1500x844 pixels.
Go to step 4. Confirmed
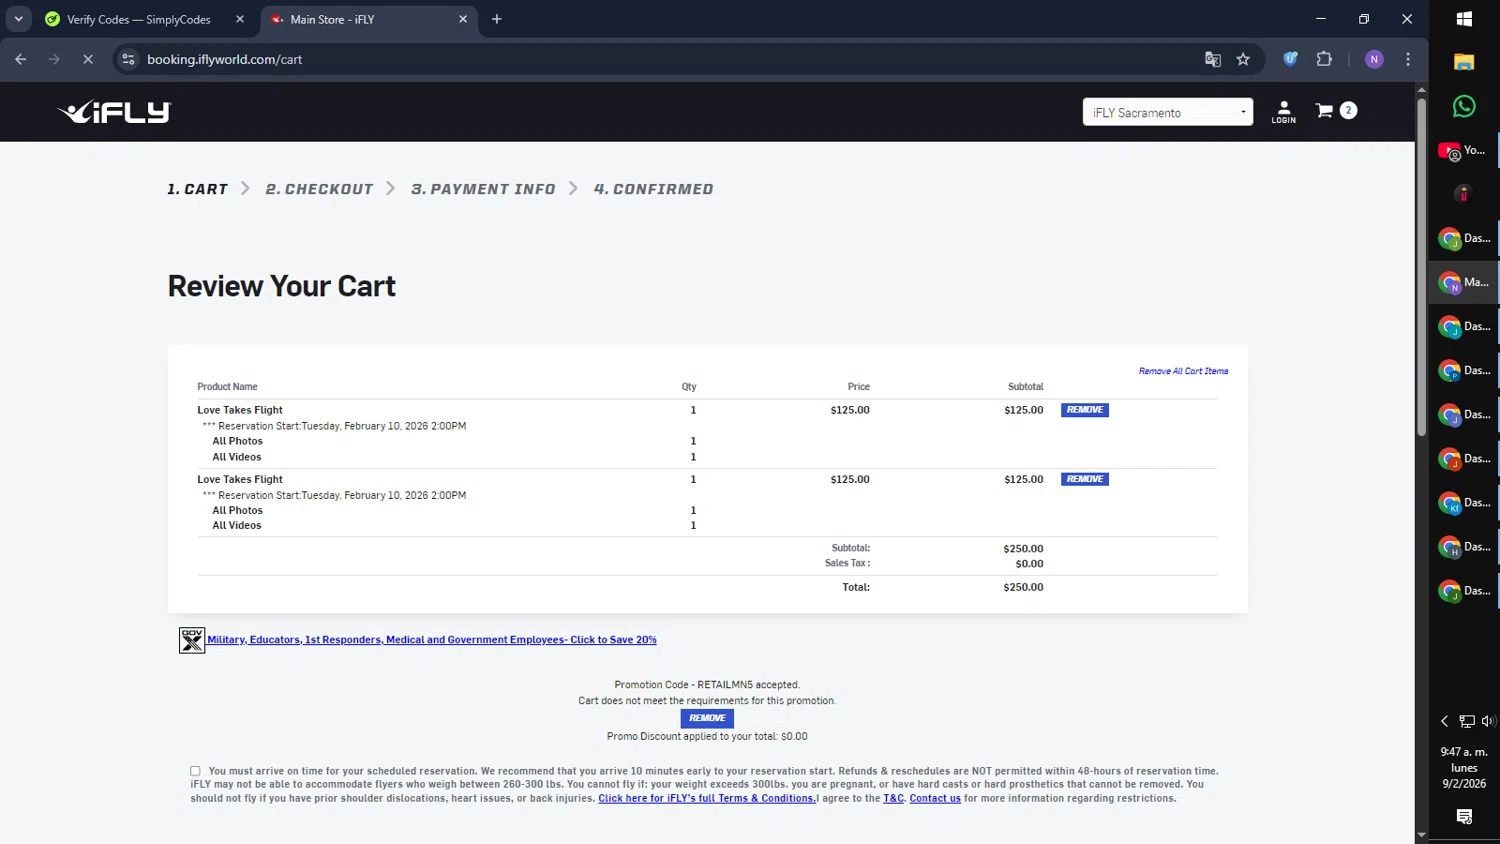pyautogui.click(x=653, y=189)
